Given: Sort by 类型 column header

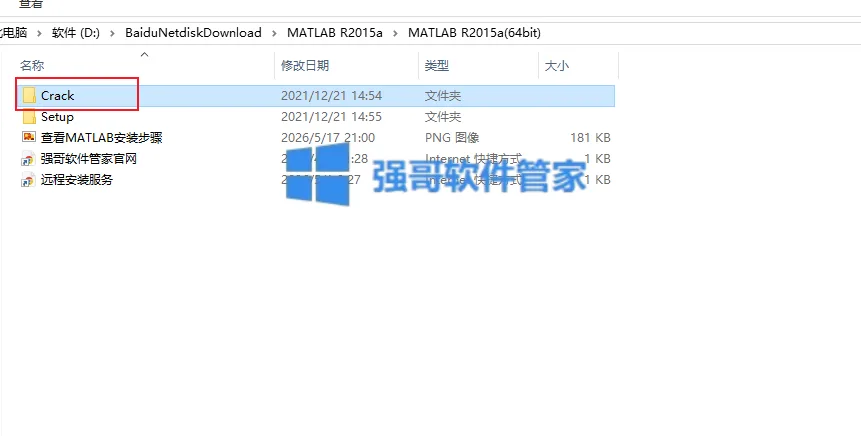Looking at the screenshot, I should (x=437, y=66).
